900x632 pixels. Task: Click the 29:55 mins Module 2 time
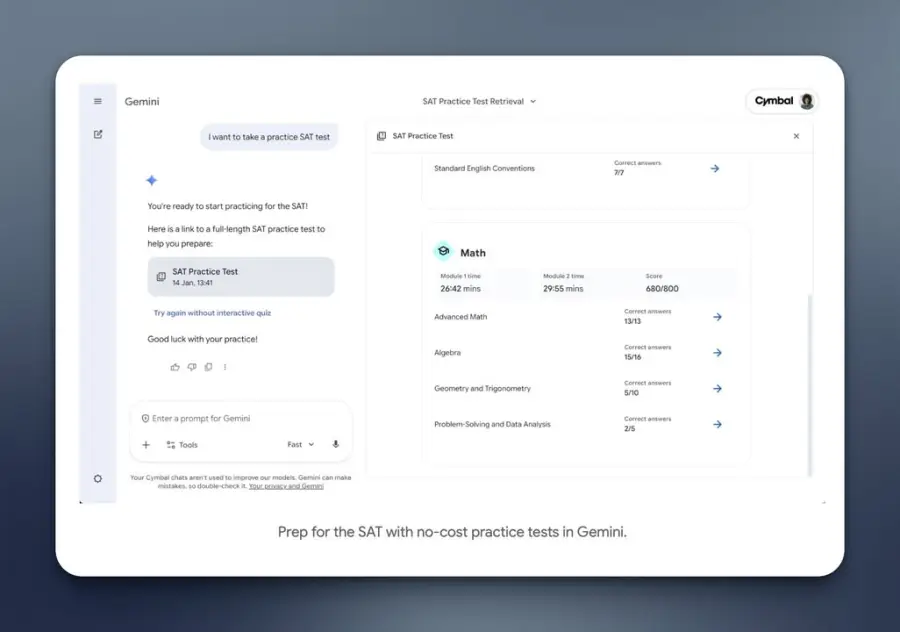point(563,289)
